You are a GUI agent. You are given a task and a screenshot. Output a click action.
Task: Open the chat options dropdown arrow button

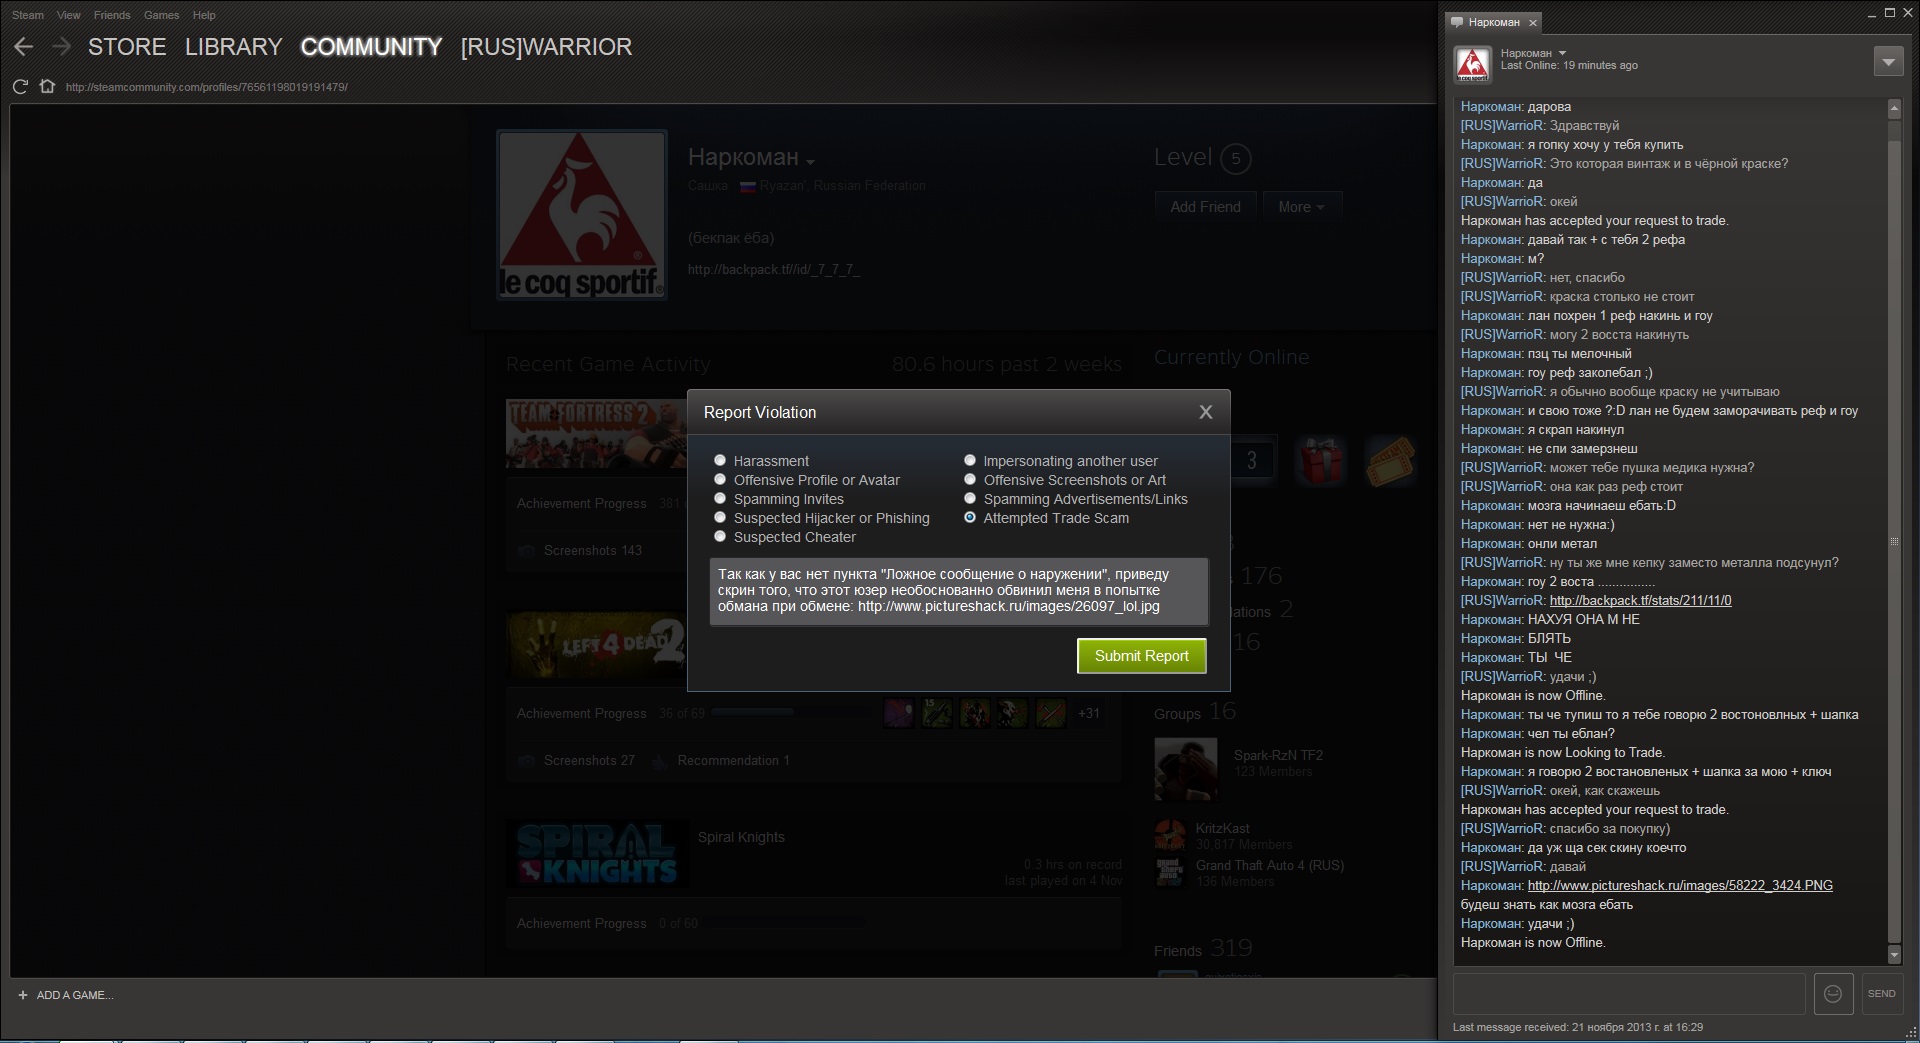pyautogui.click(x=1887, y=62)
